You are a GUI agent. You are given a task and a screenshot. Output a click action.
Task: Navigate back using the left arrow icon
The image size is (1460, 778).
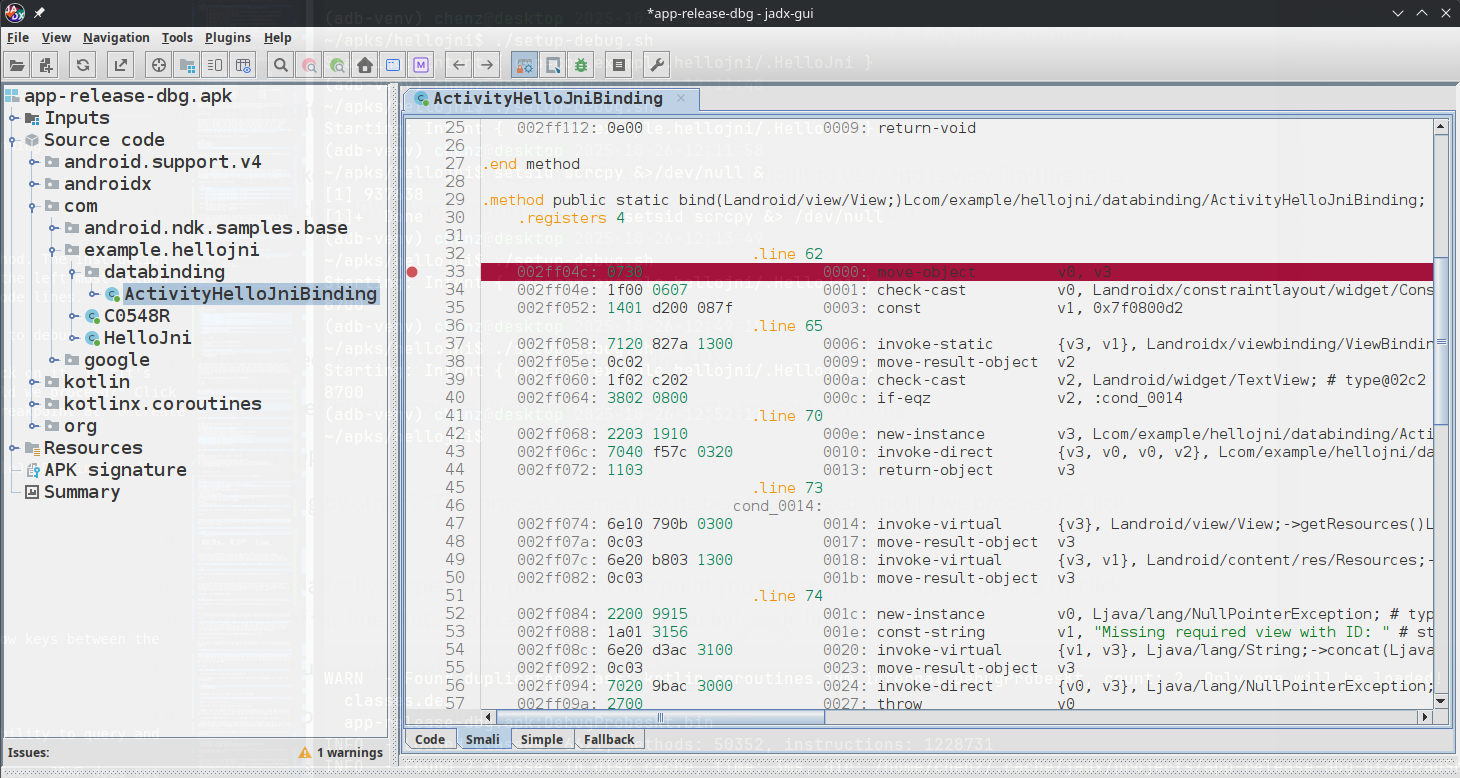point(457,64)
